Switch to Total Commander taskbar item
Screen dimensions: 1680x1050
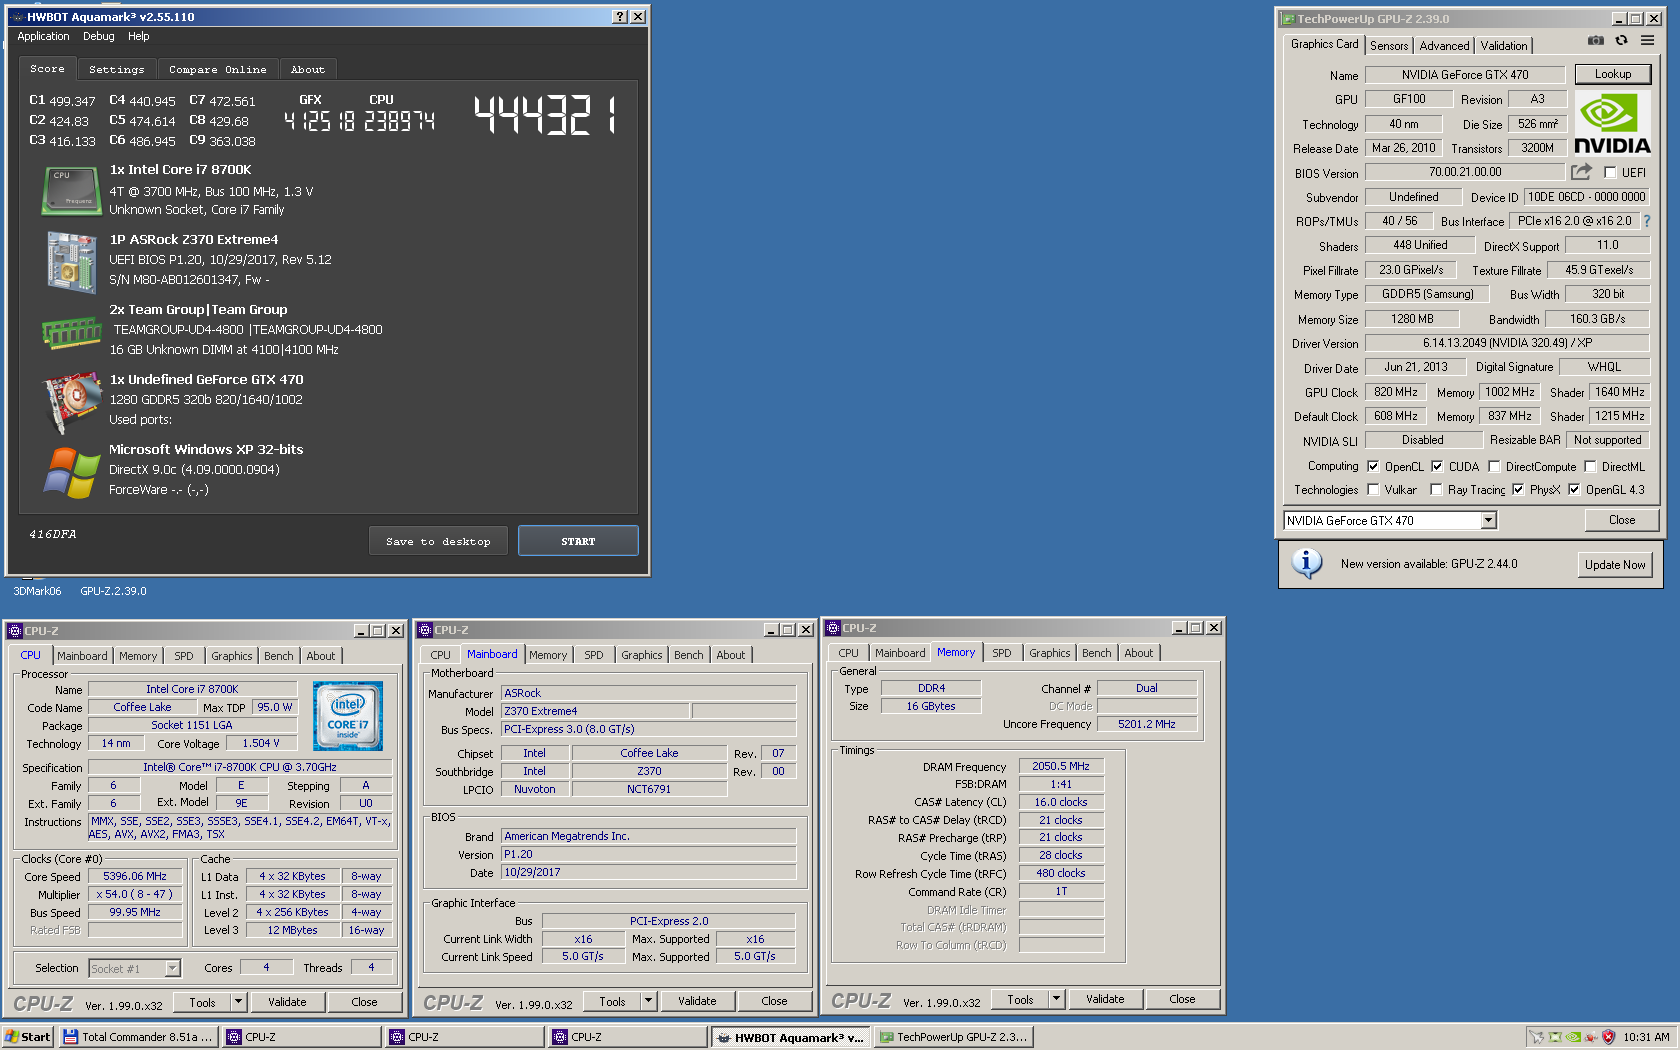tap(138, 1037)
